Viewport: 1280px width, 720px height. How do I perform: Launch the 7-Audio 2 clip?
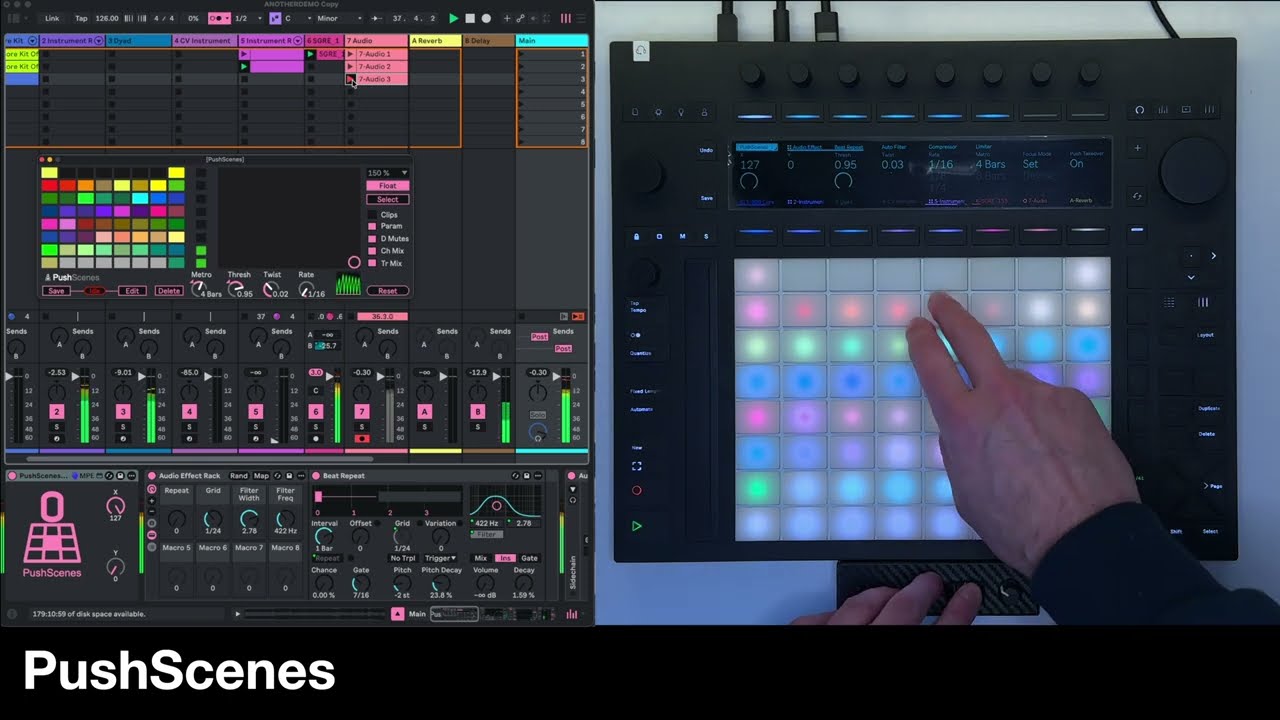pos(350,66)
